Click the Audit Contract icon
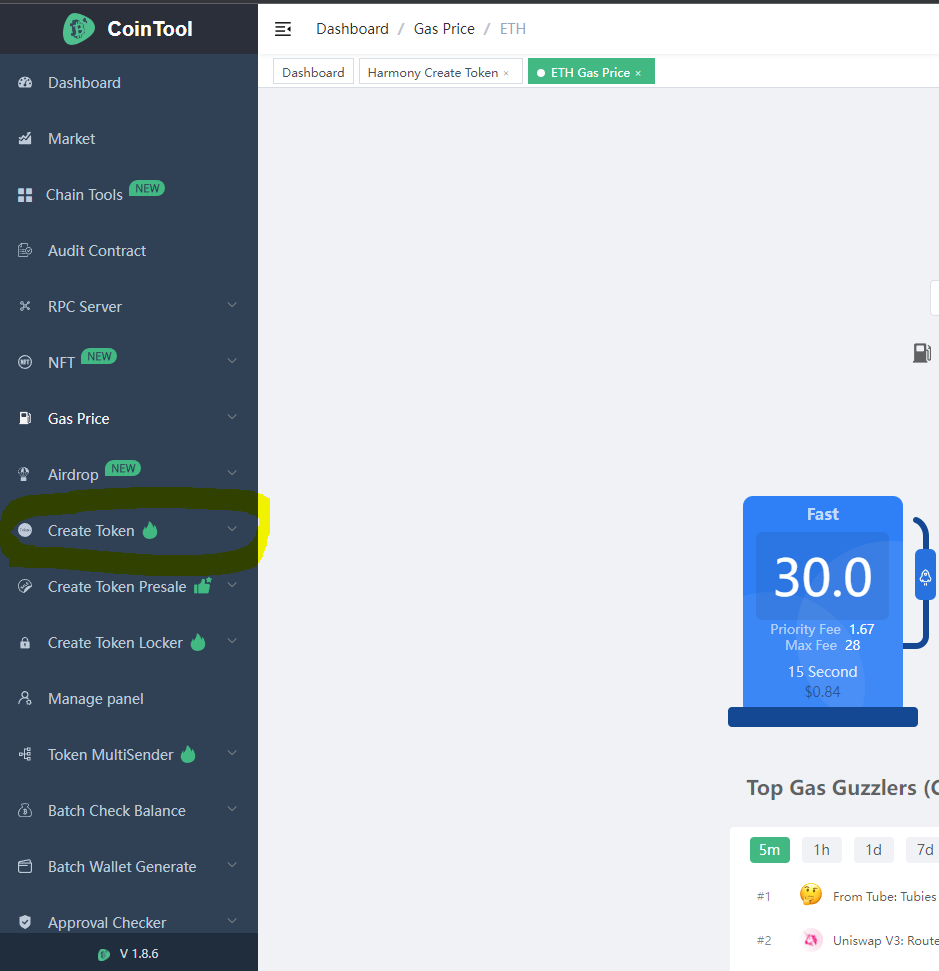The width and height of the screenshot is (939, 971). click(25, 250)
